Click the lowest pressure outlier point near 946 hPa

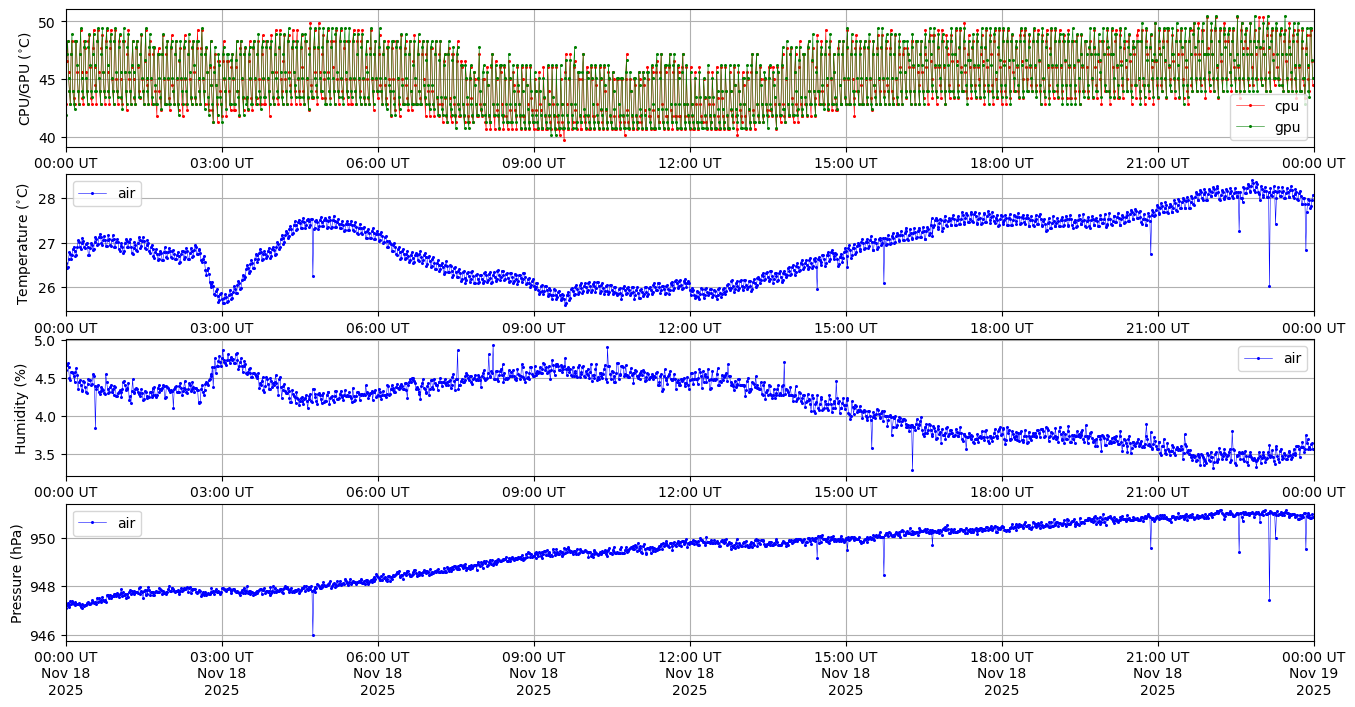pos(313,635)
